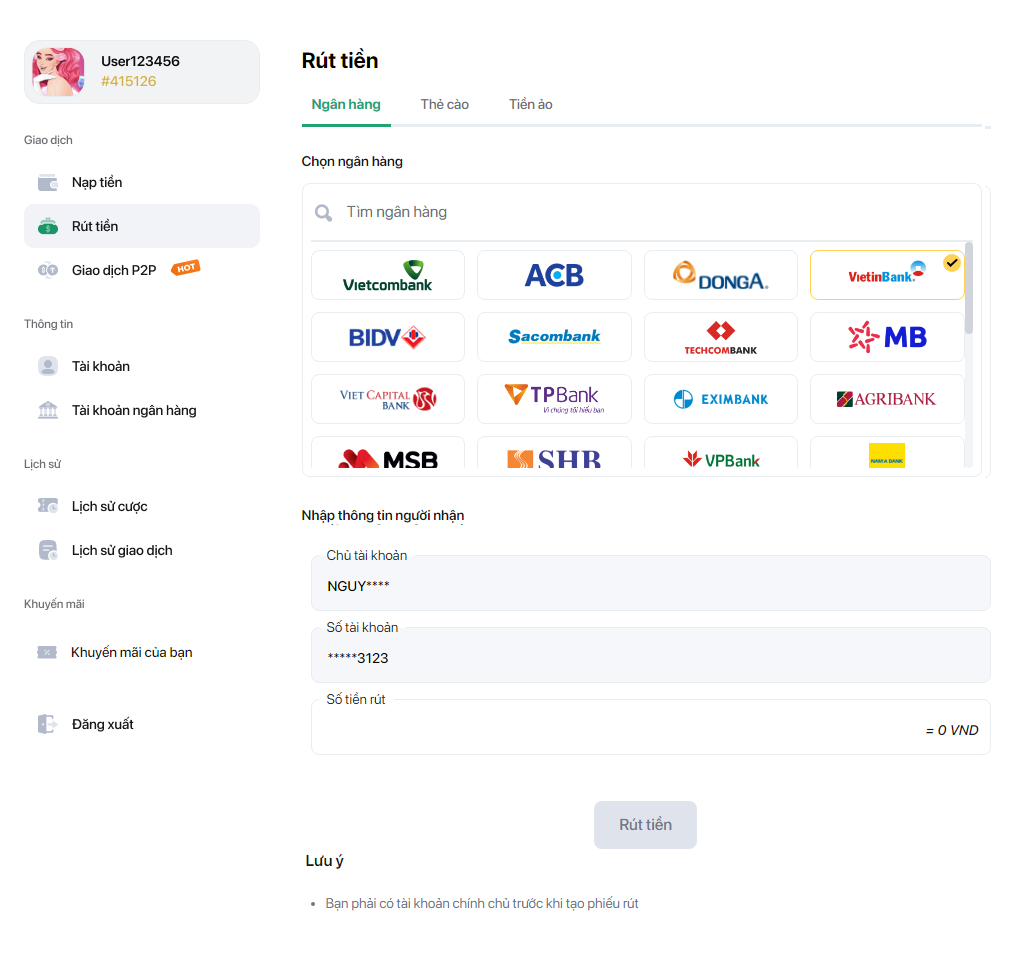Image resolution: width=1023 pixels, height=968 pixels.
Task: Click the Giao dịch section label
Action: pyautogui.click(x=48, y=140)
